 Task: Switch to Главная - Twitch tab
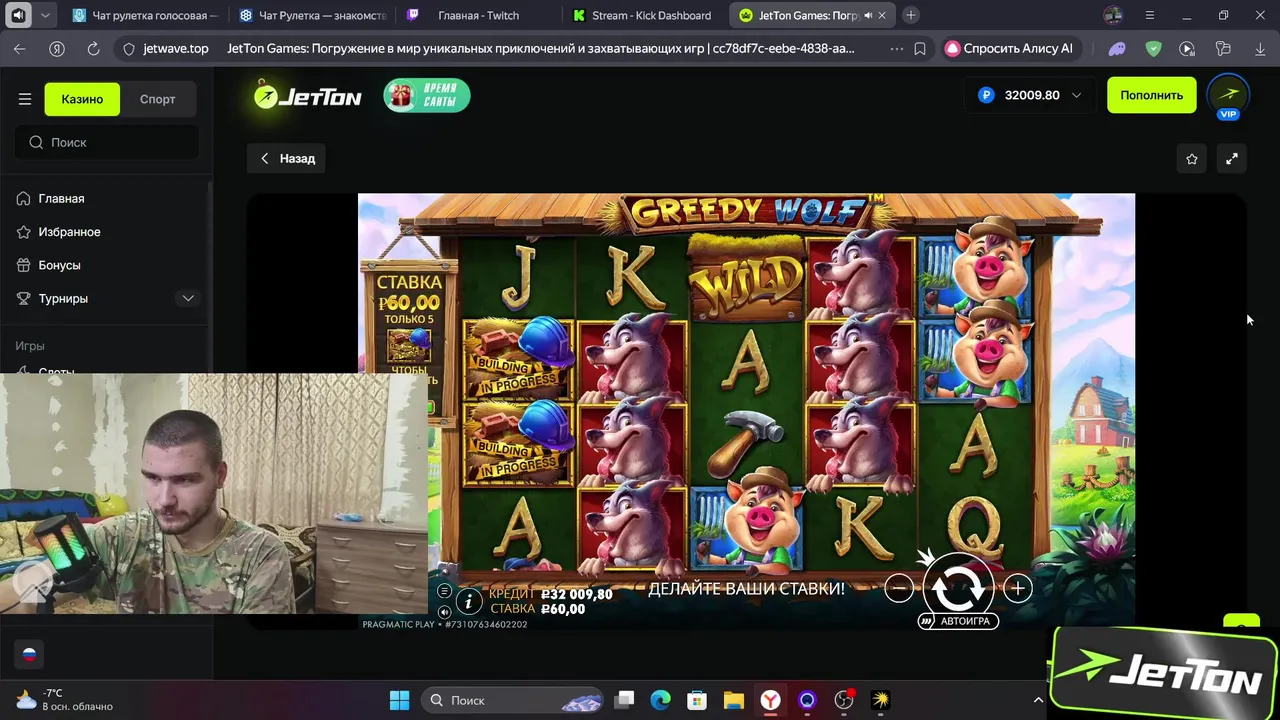(x=479, y=15)
